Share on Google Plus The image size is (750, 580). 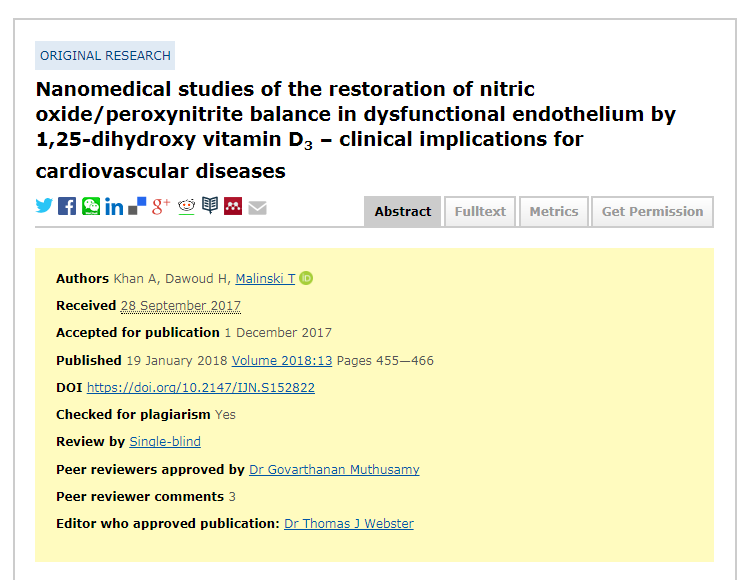click(161, 206)
